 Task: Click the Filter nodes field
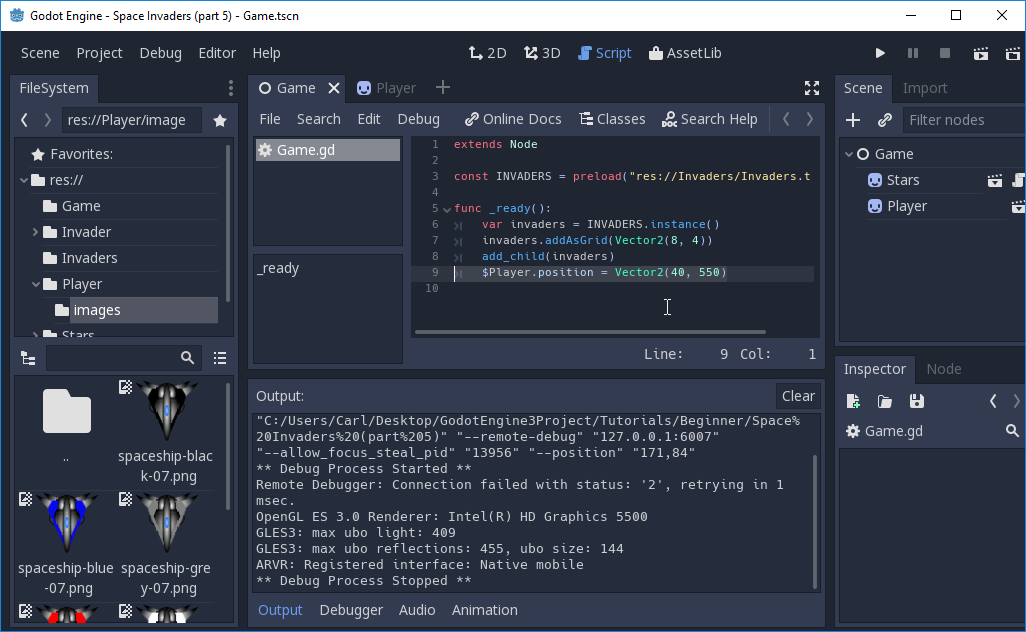tap(964, 120)
